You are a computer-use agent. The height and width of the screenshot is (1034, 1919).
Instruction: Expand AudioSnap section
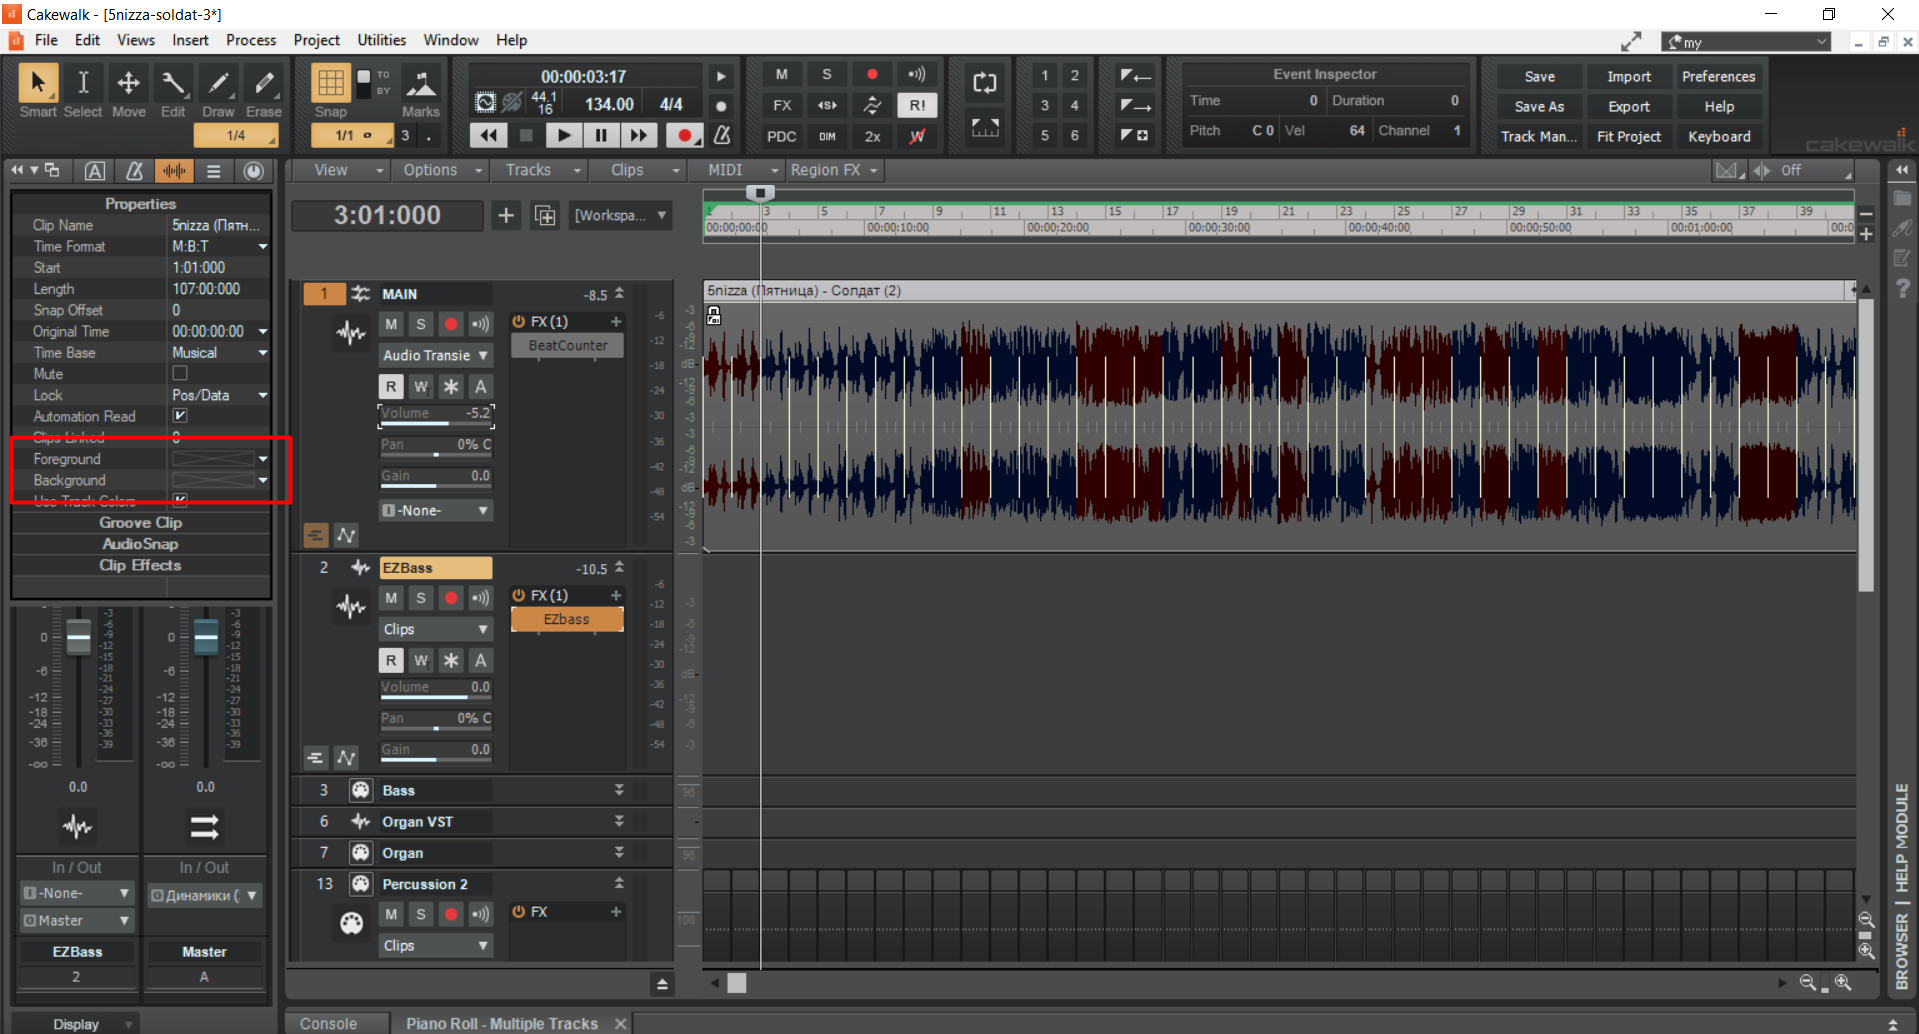(141, 543)
